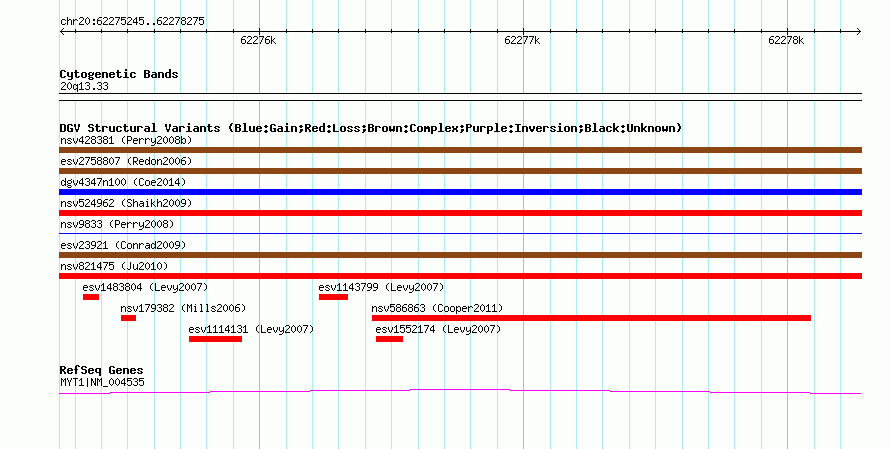The width and height of the screenshot is (890, 449).
Task: Click the 62276k ruler tick label
Action: (258, 40)
